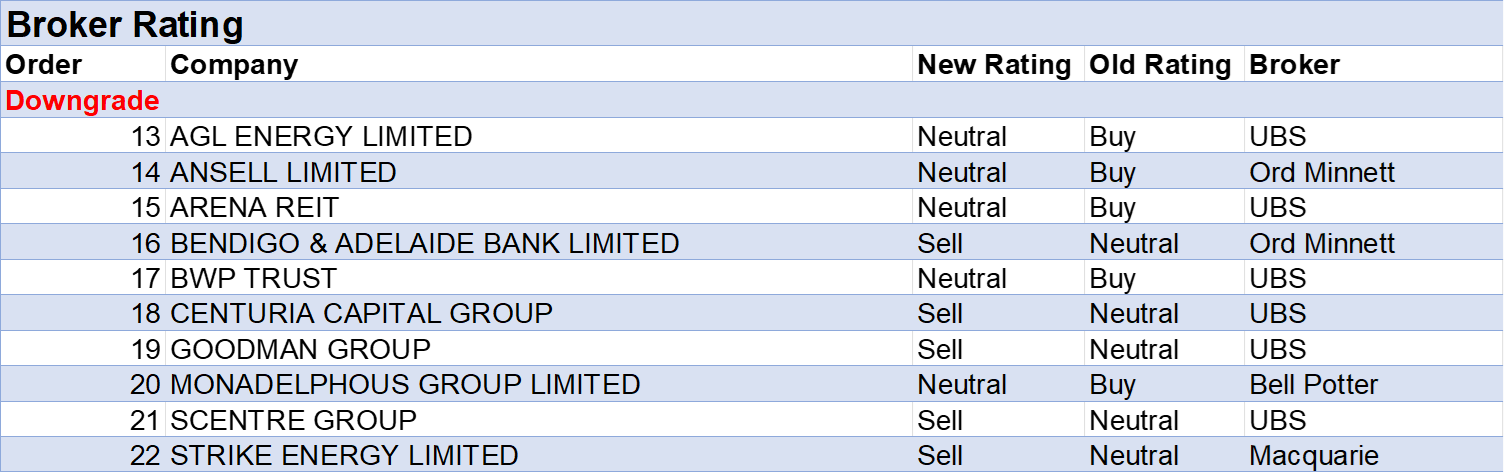This screenshot has width=1504, height=473.
Task: Click the Neutral cell in the Strike Energy row
Action: [1134, 456]
